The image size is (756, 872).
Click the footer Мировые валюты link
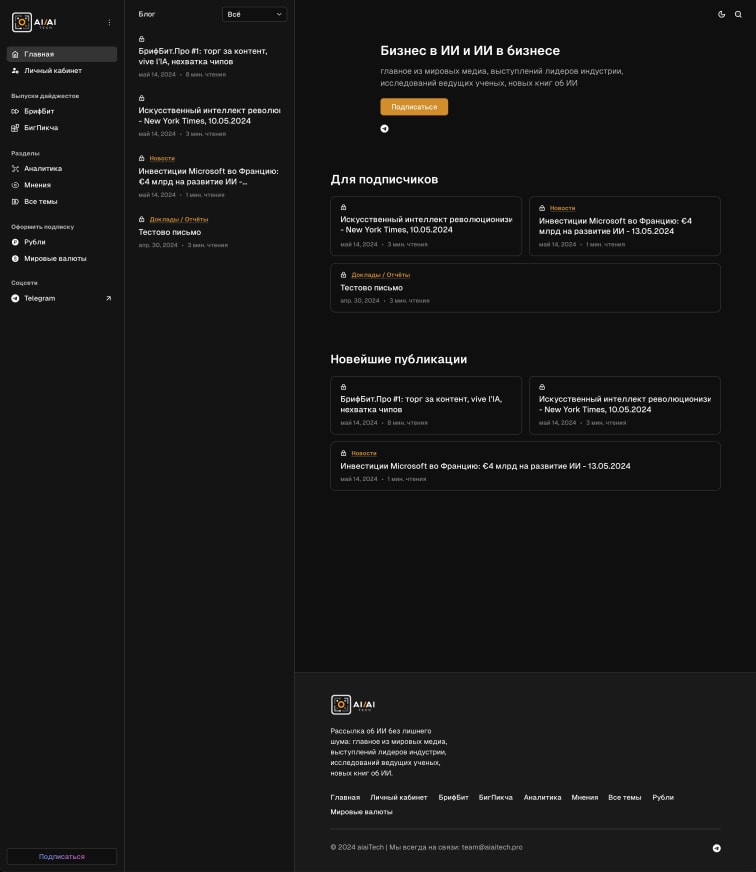pyautogui.click(x=362, y=812)
